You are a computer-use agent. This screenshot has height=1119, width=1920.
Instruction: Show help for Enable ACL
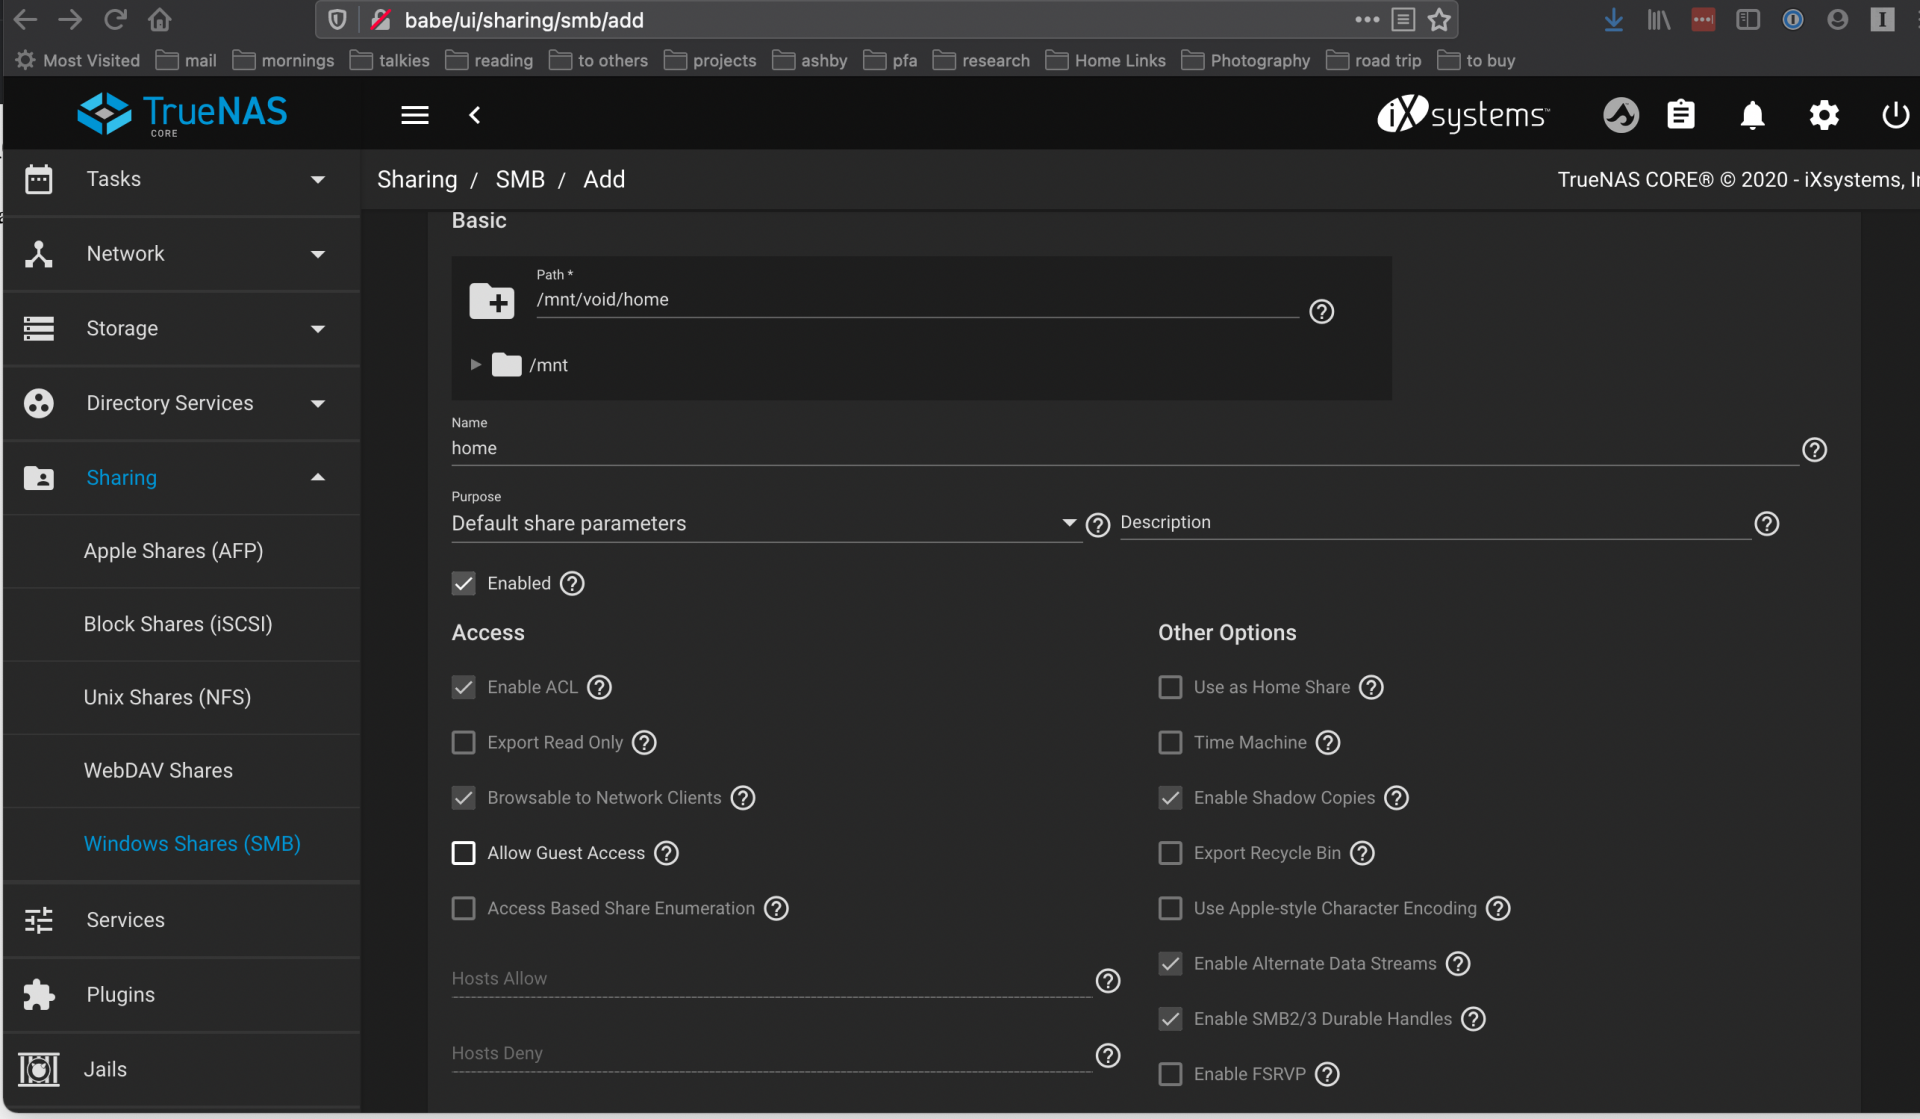(x=599, y=687)
